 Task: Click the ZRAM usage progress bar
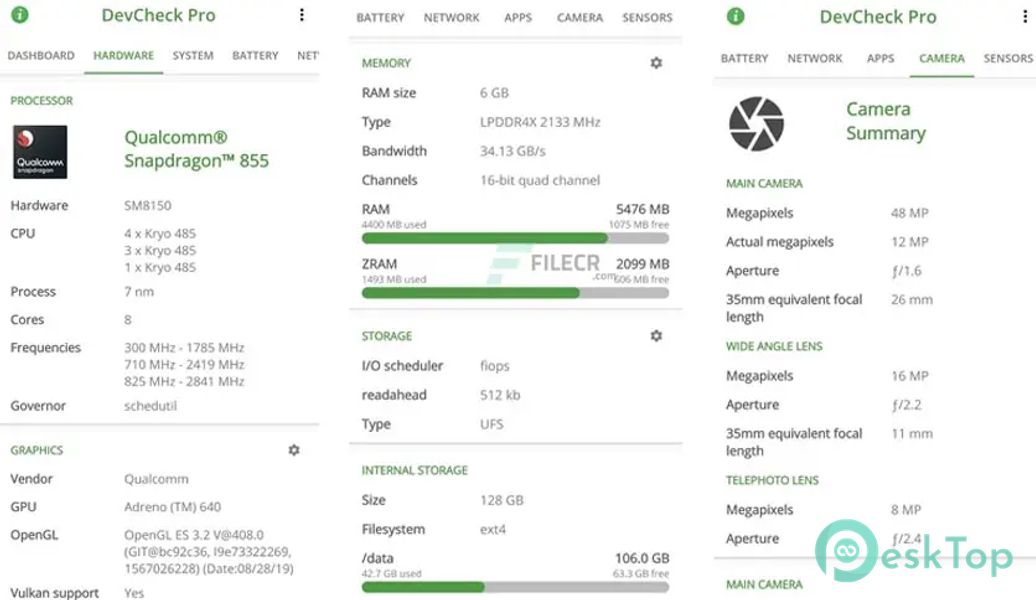pos(515,293)
